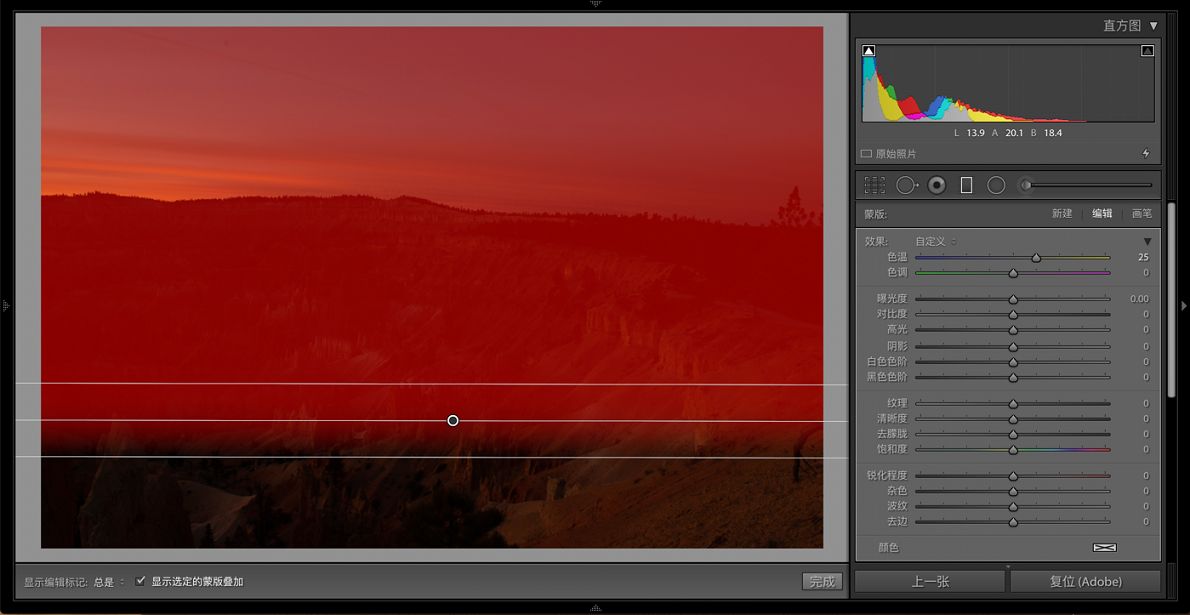The width and height of the screenshot is (1190, 615).
Task: Open the 效果 自定义 preset dropdown
Action: pos(936,241)
